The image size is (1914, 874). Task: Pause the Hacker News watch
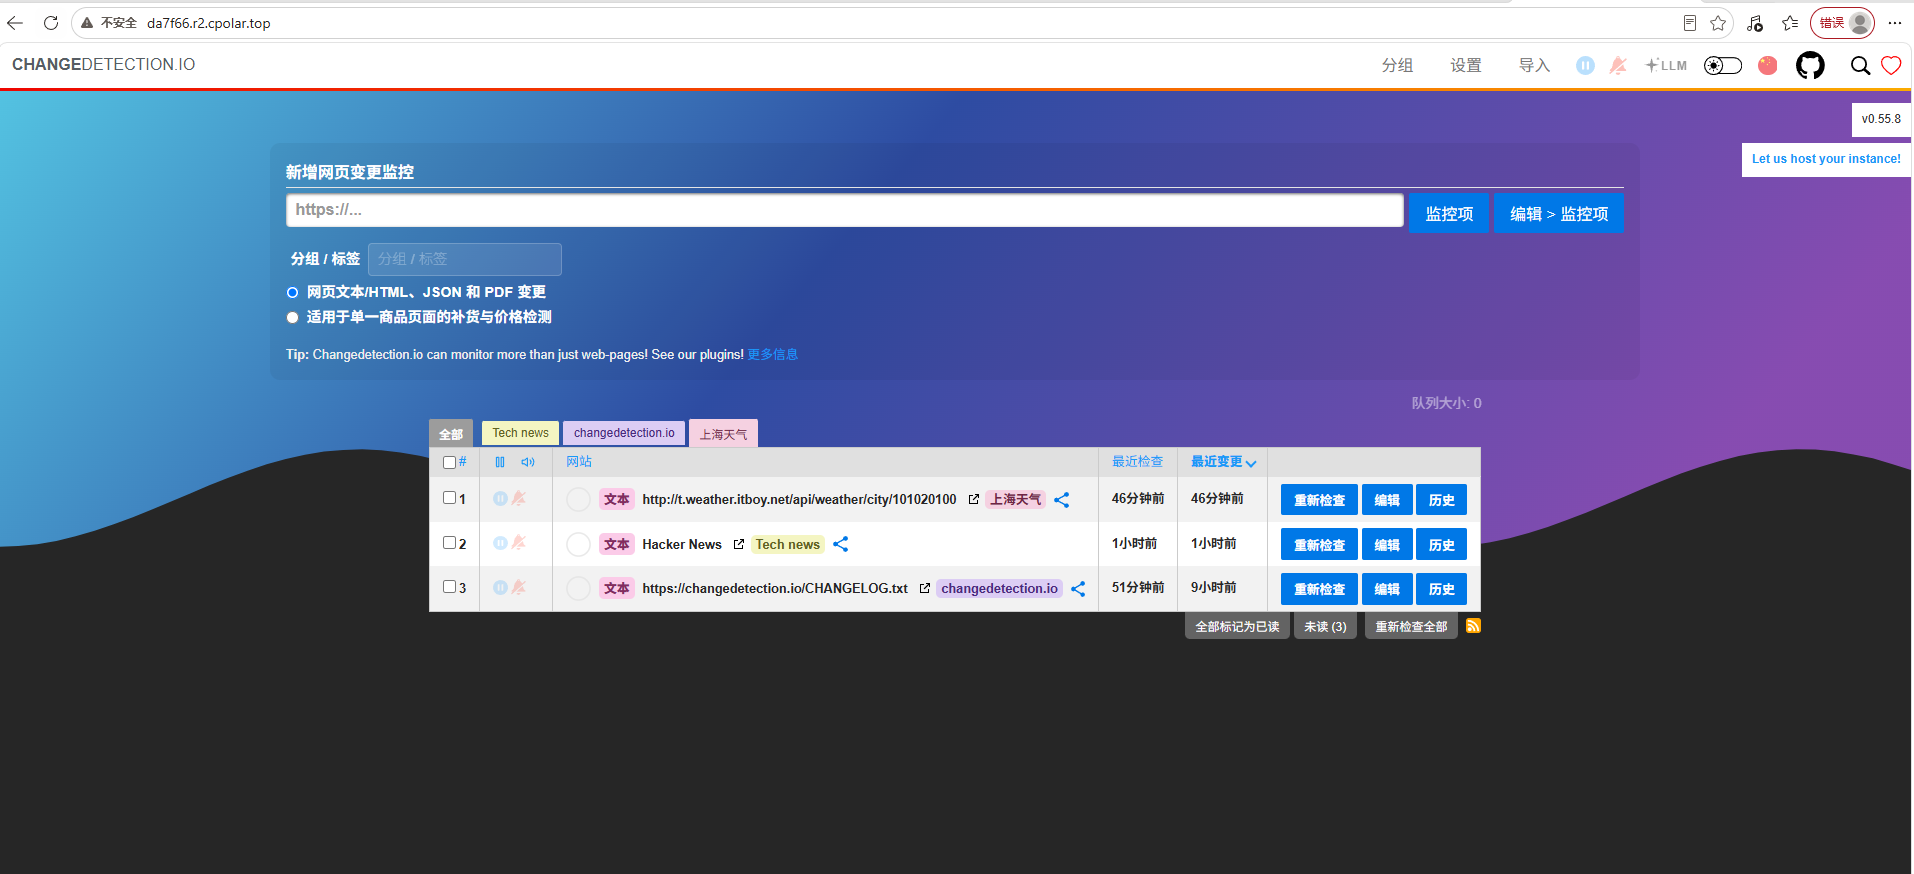[500, 543]
